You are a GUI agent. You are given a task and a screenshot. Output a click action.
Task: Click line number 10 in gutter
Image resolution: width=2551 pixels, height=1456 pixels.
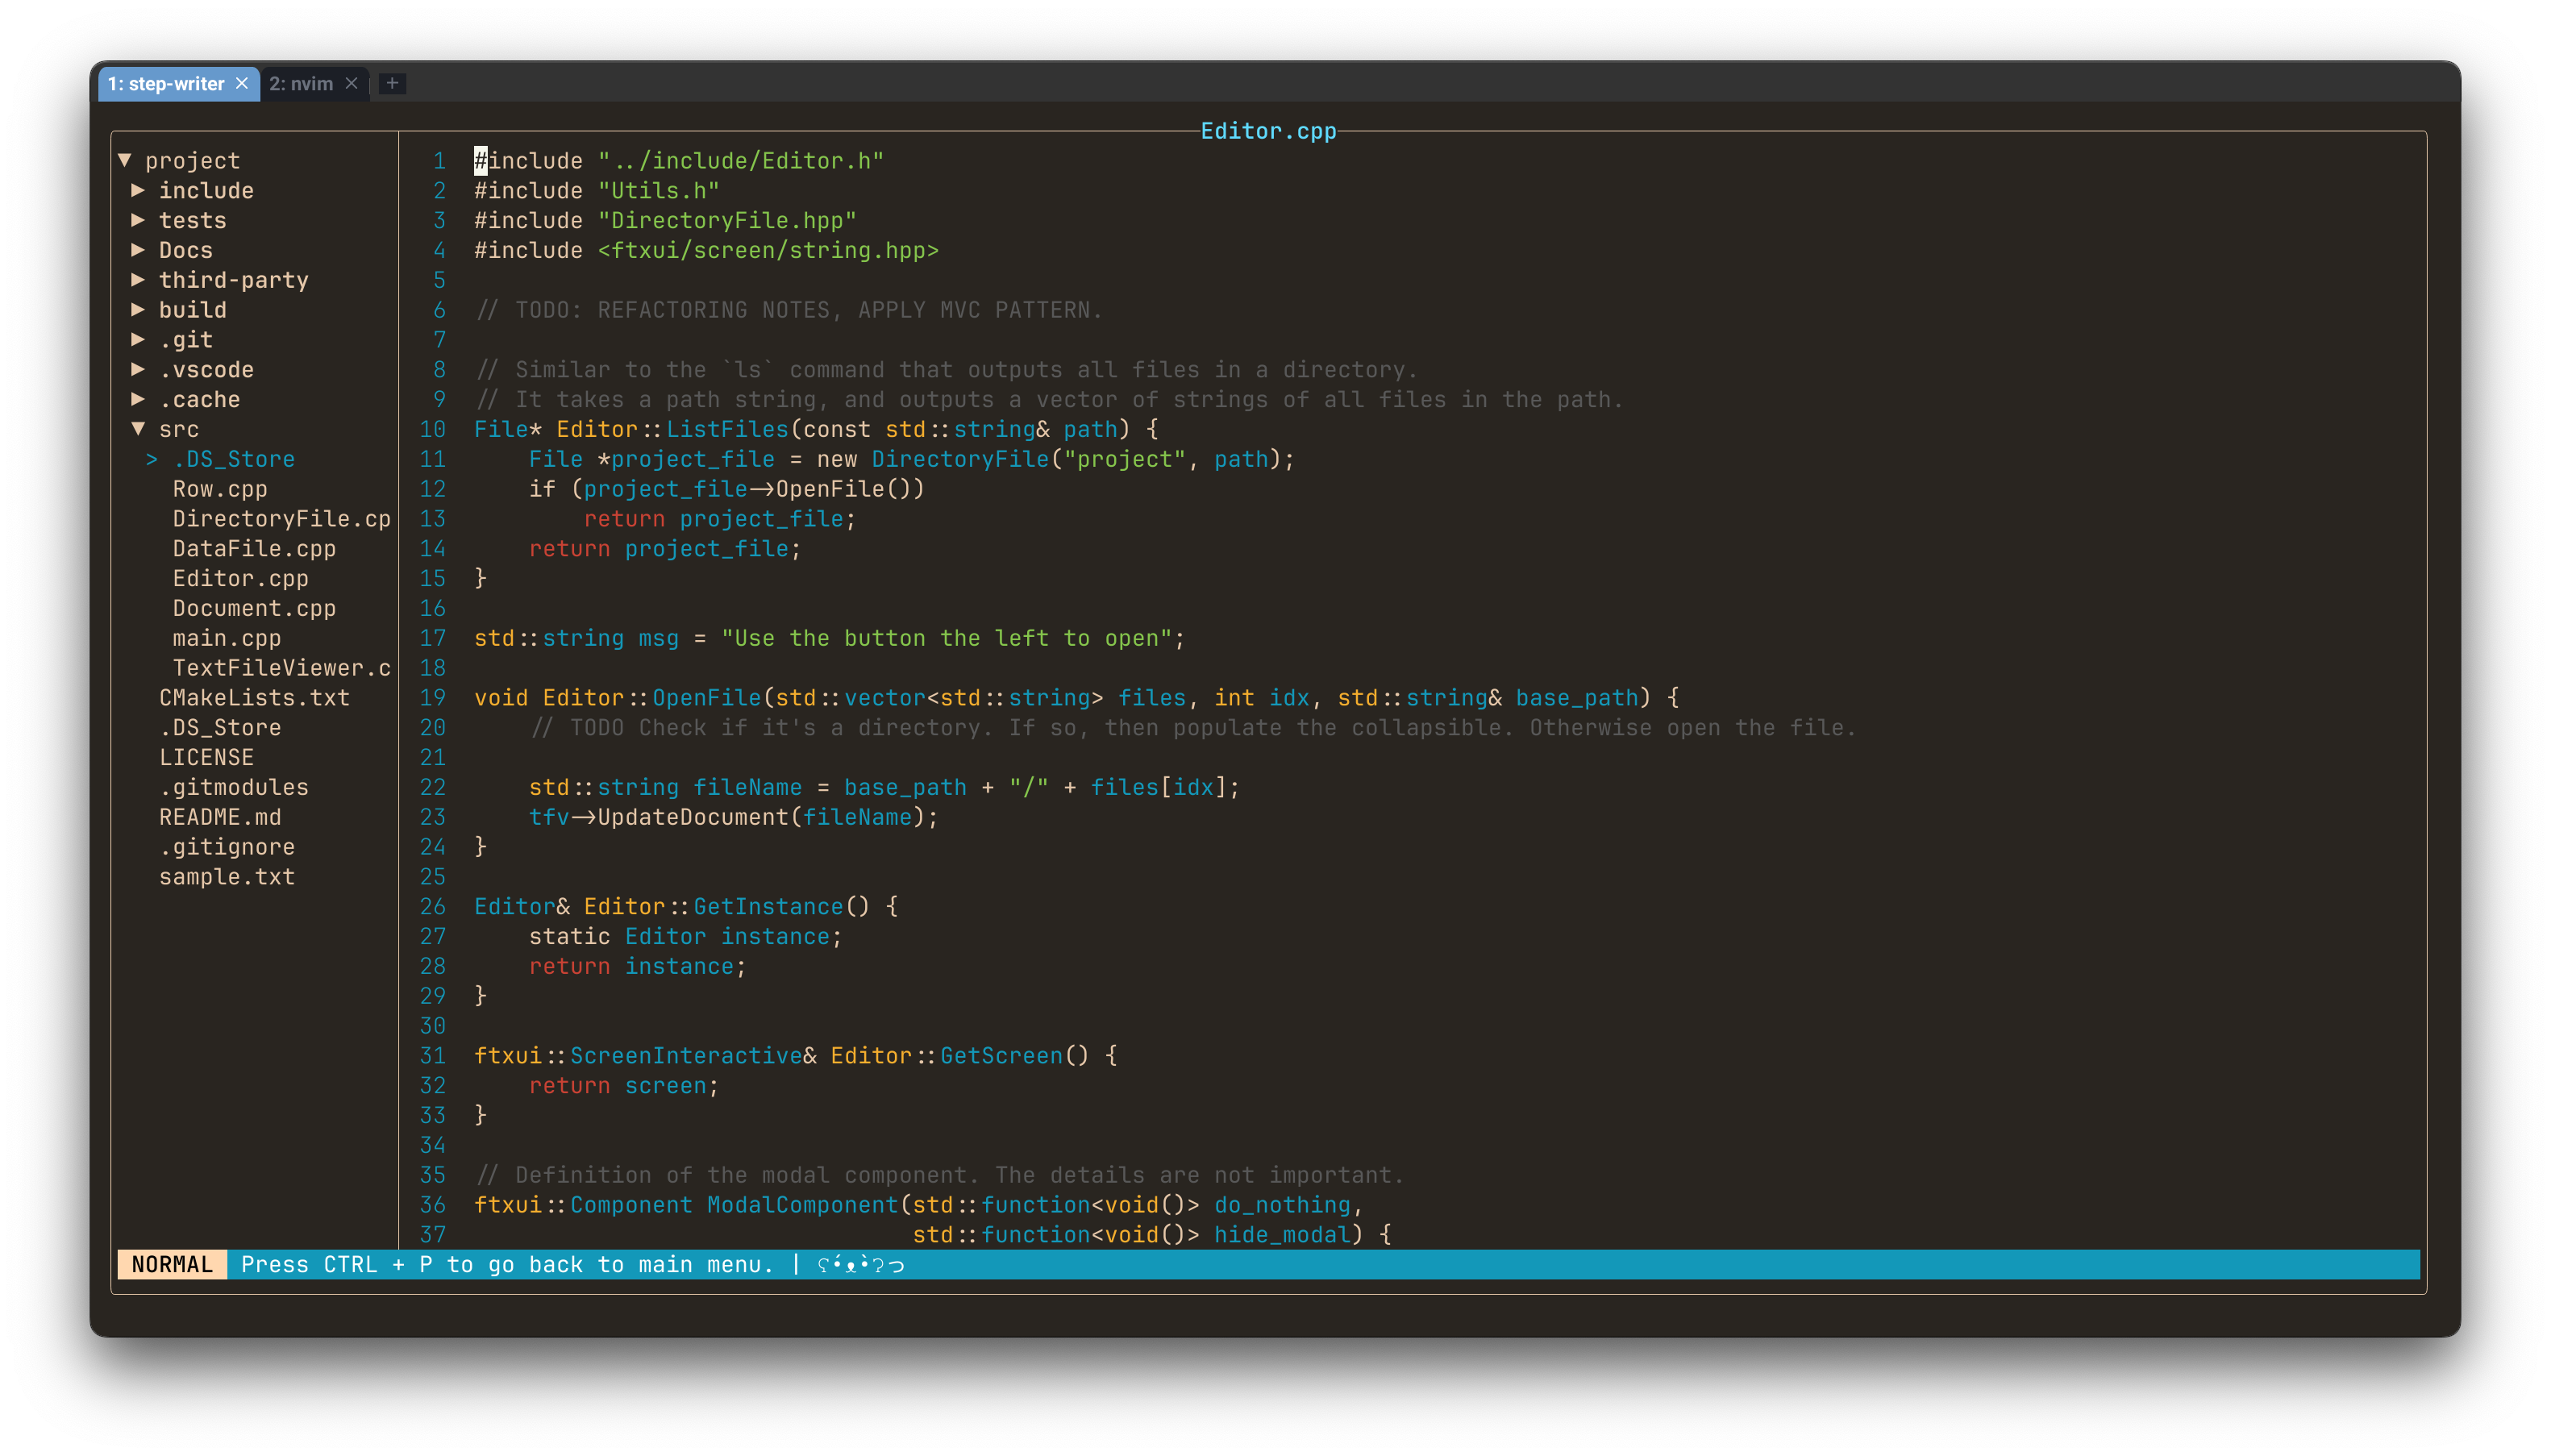pyautogui.click(x=432, y=429)
